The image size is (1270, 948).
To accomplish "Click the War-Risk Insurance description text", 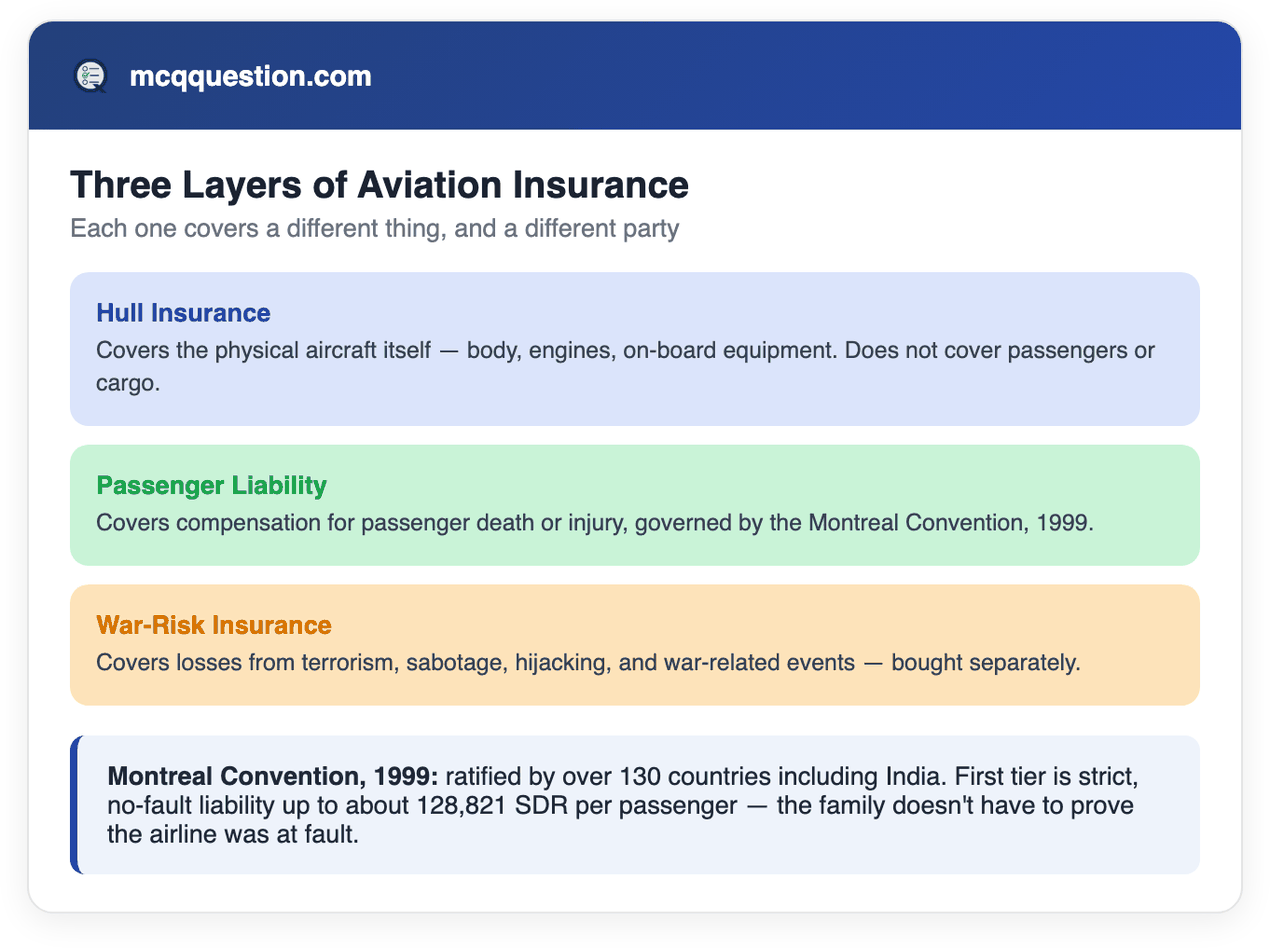I will pos(588,663).
